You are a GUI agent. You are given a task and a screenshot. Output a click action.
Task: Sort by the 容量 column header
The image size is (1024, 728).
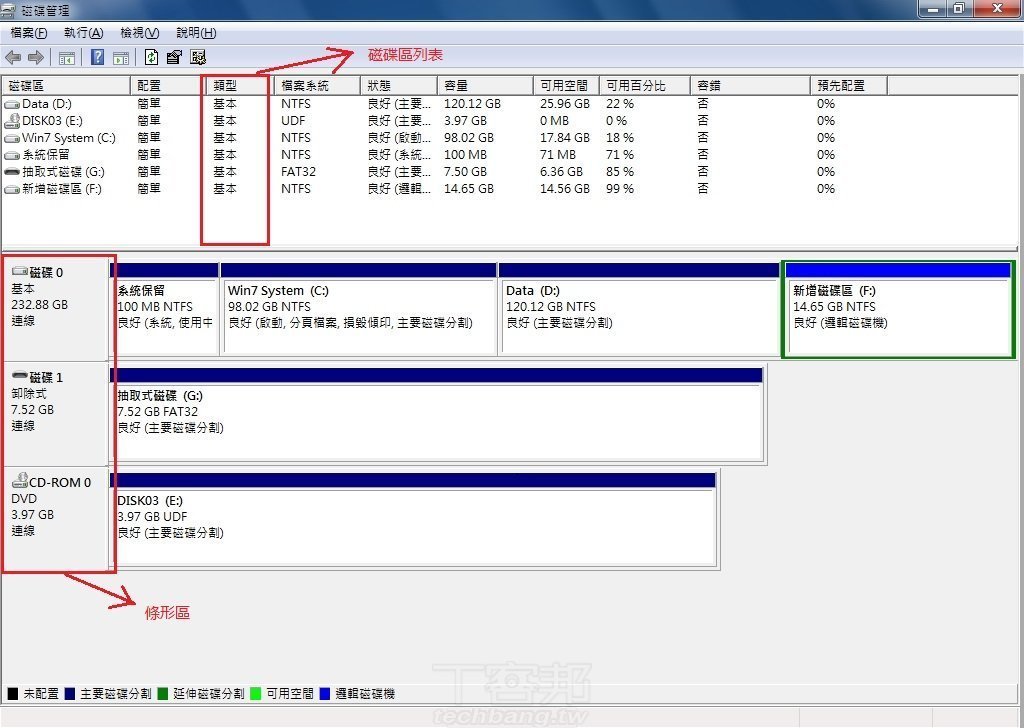[485, 86]
